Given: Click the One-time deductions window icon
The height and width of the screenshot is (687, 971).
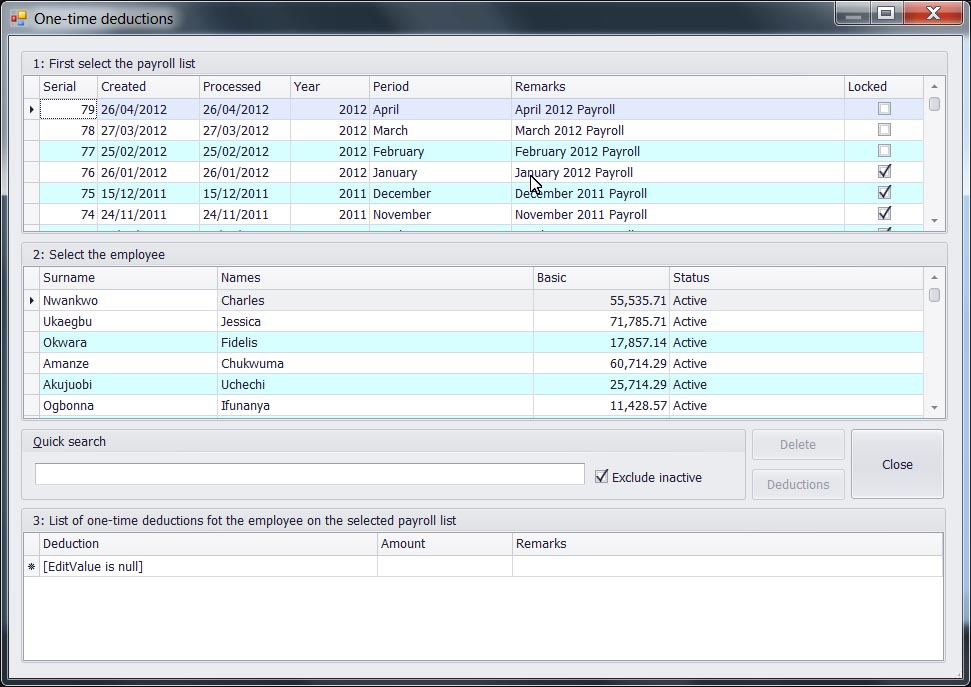Looking at the screenshot, I should tap(18, 18).
